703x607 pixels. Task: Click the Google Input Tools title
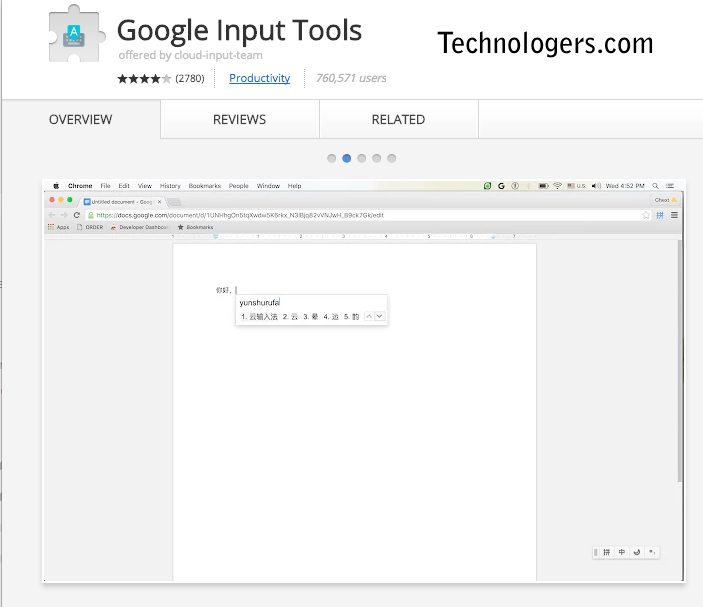click(x=239, y=30)
